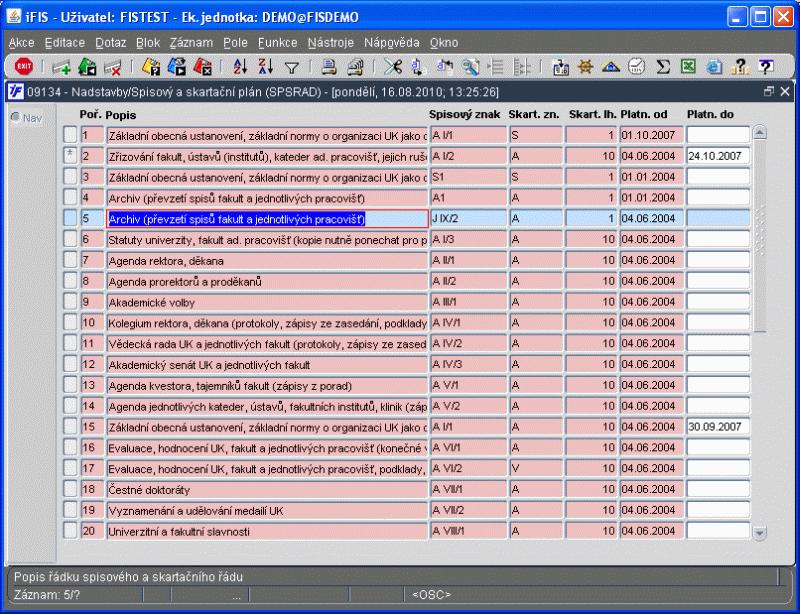Viewport: 800px width, 614px height.
Task: Open the Nápověda menu
Action: 392,43
